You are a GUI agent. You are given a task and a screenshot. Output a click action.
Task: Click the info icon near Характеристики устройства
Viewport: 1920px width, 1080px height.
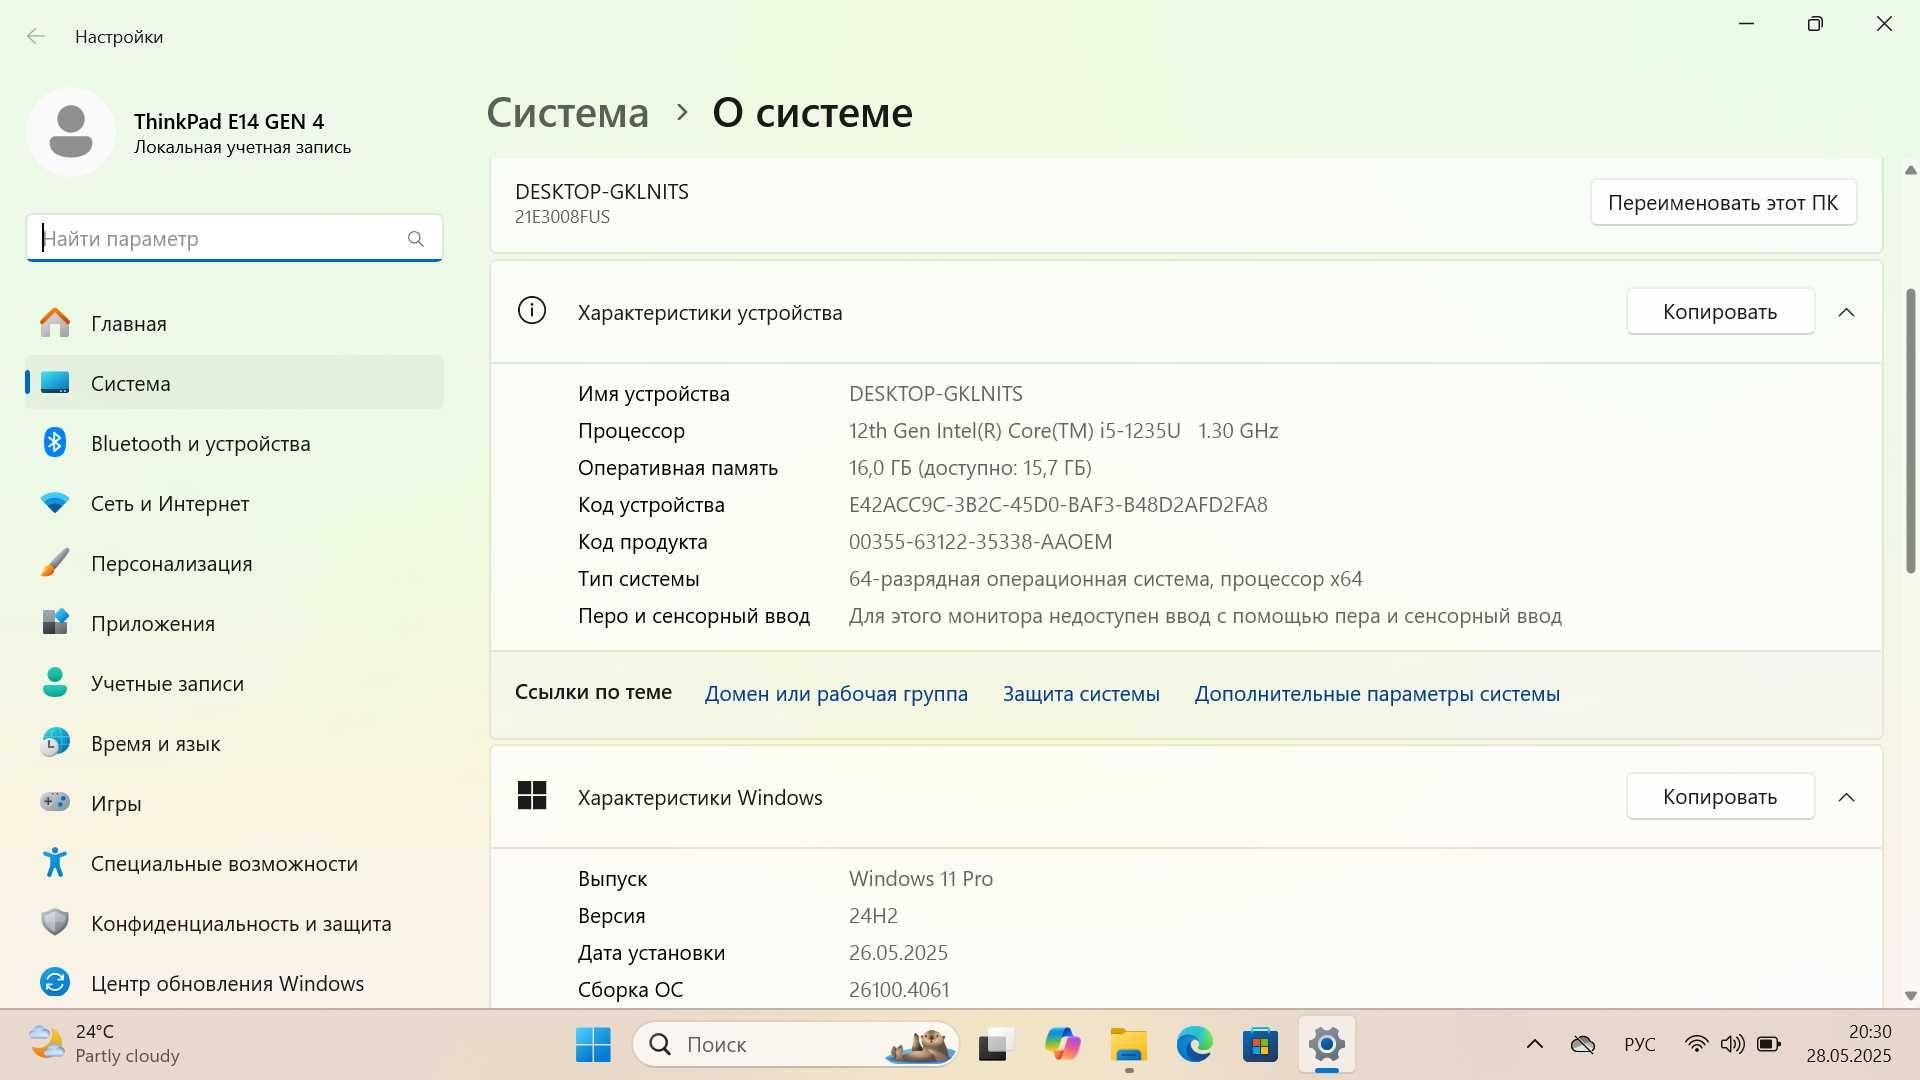532,311
